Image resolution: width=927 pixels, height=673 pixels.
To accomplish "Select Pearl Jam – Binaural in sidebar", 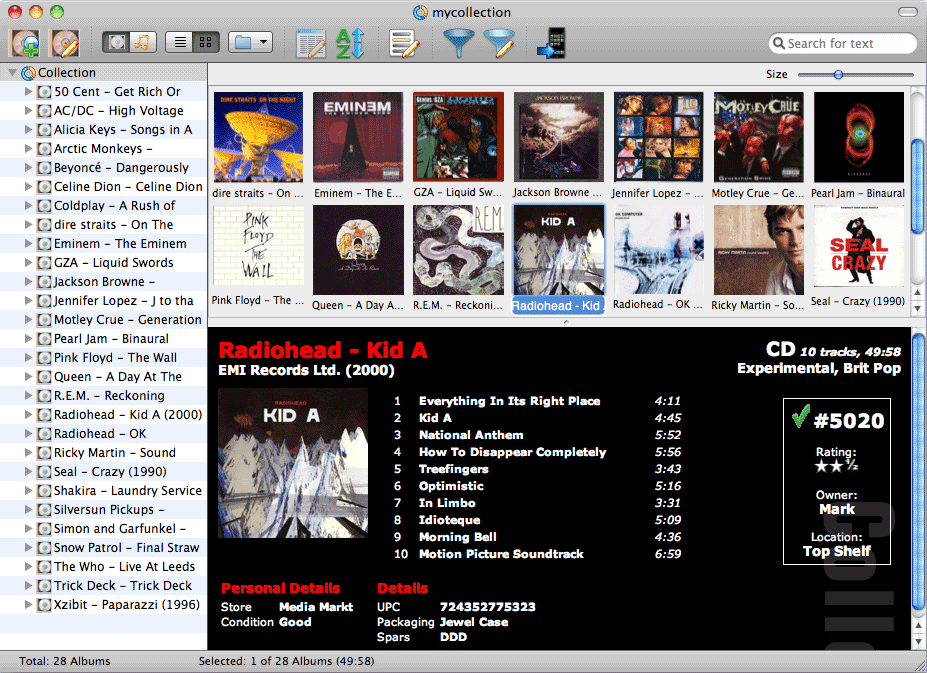I will coord(103,338).
